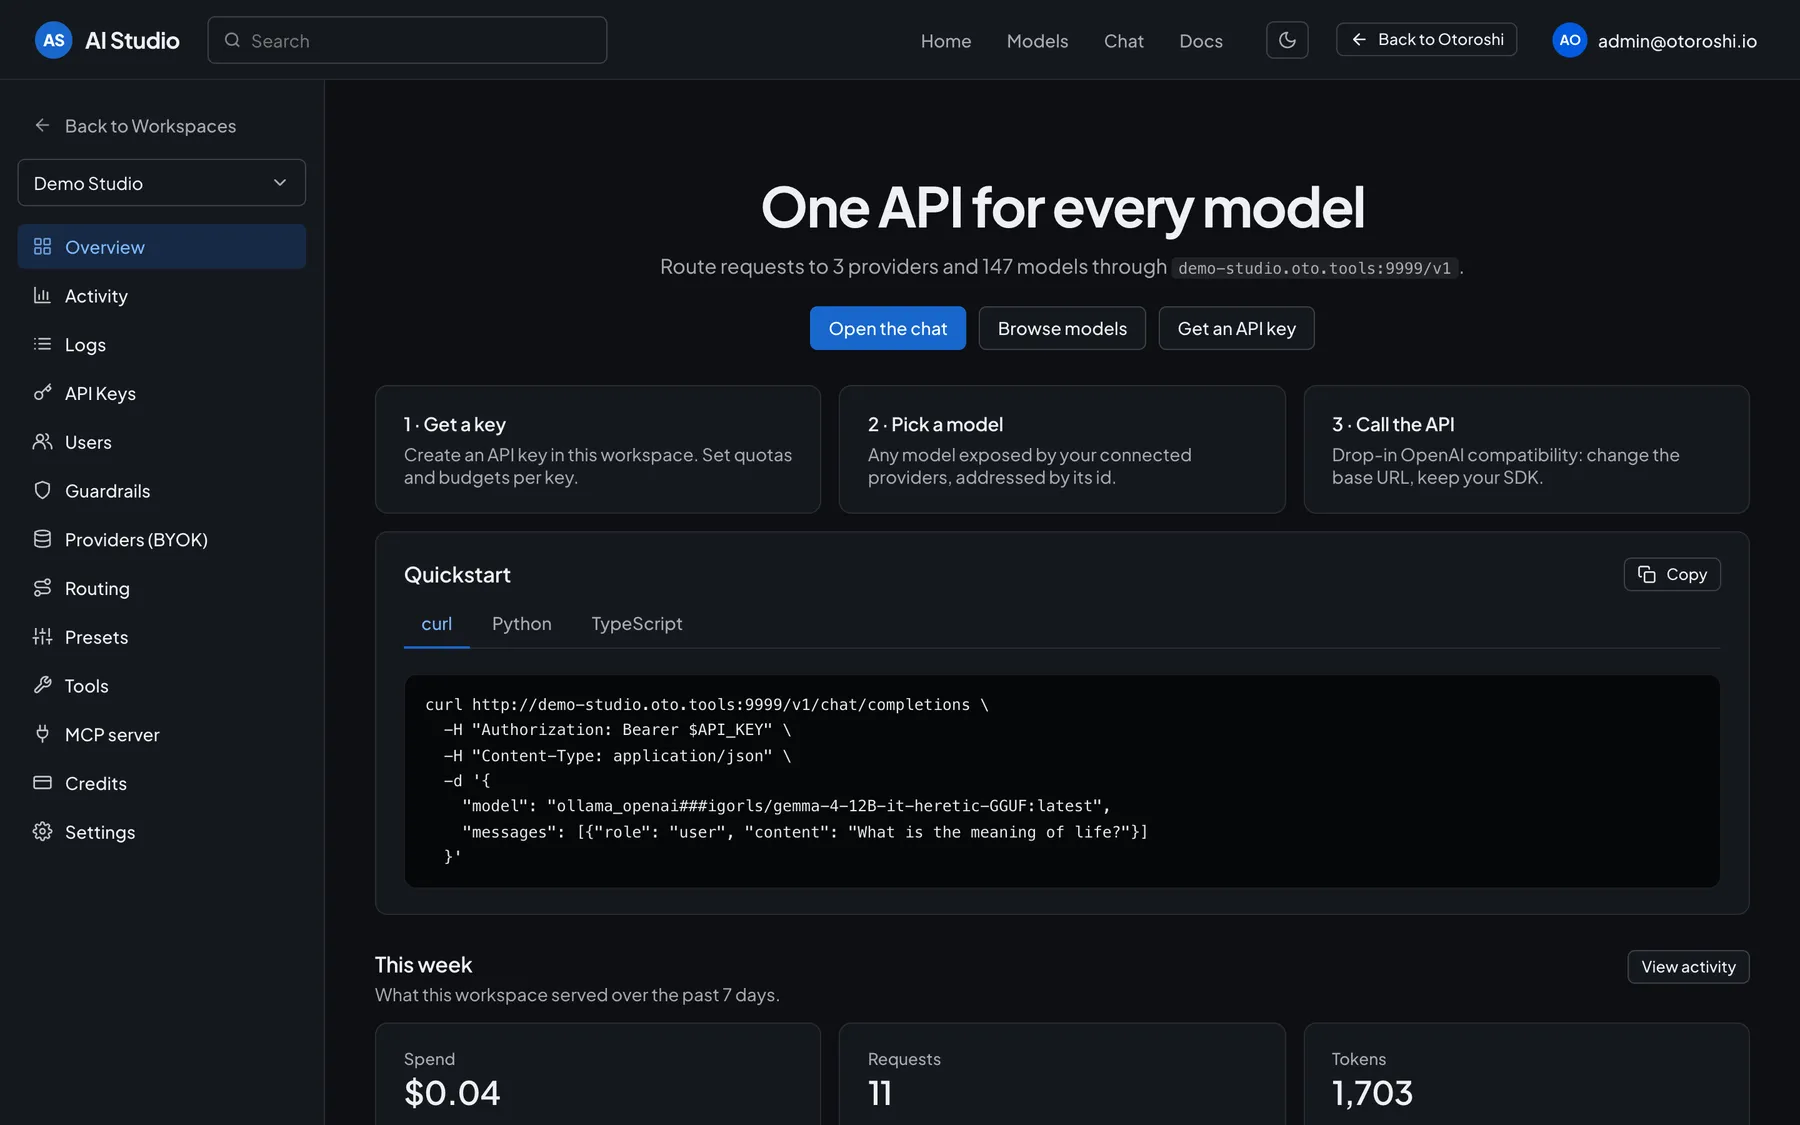
Task: Click the demo-studio.oto.tools:9999/v1 endpoint text
Action: click(x=1314, y=268)
